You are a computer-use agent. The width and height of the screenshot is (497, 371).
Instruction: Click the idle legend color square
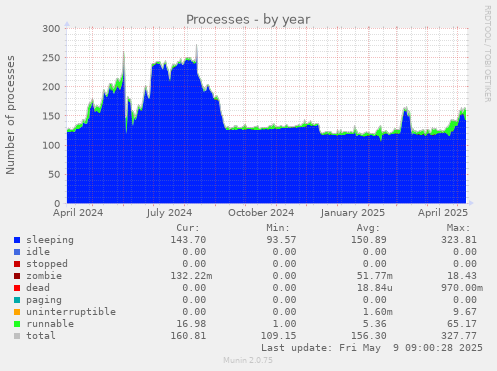[17, 252]
